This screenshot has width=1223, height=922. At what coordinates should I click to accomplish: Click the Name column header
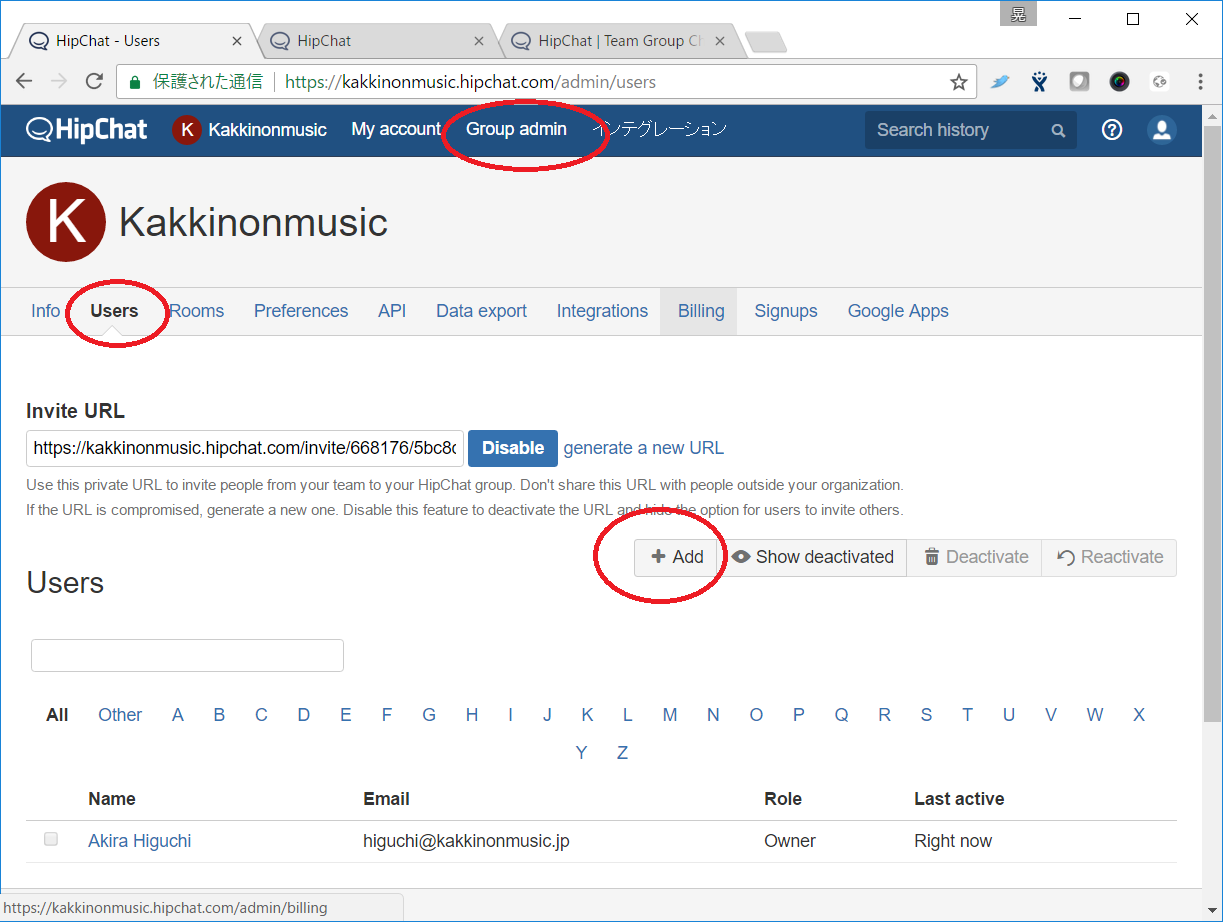[x=112, y=799]
